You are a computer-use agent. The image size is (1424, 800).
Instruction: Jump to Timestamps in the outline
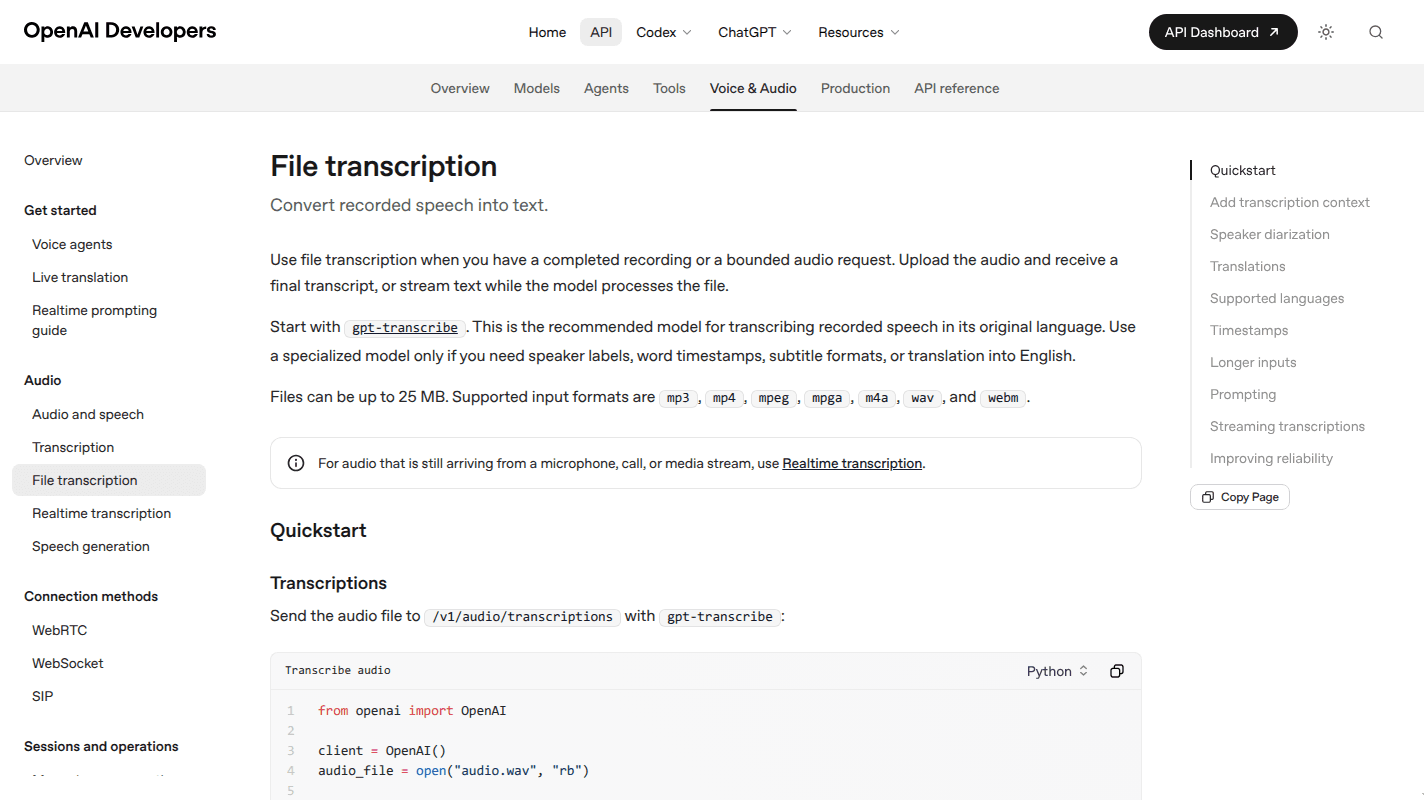coord(1249,330)
